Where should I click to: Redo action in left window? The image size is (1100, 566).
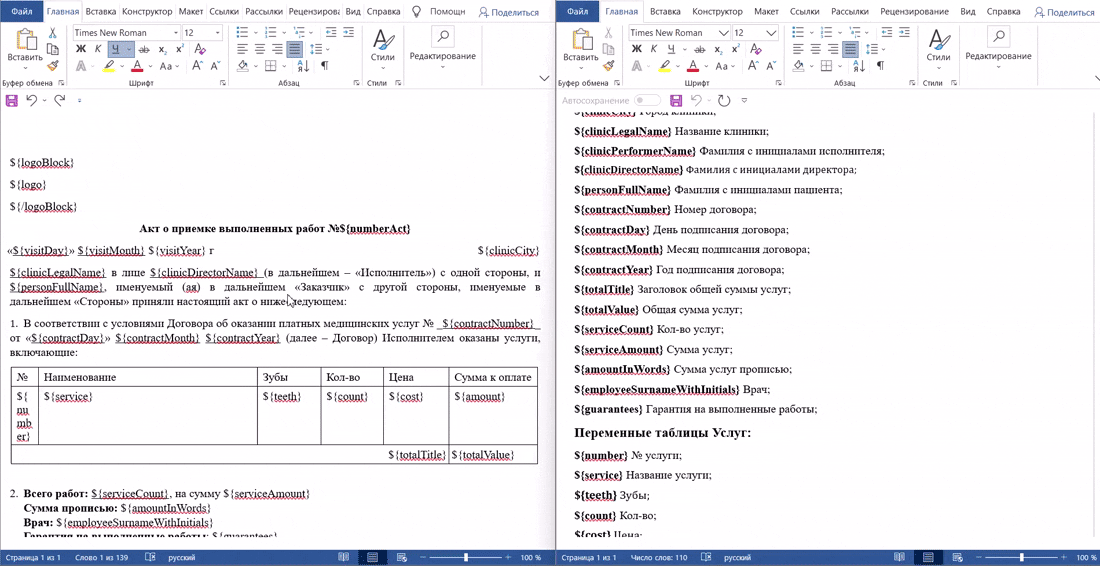pos(60,100)
